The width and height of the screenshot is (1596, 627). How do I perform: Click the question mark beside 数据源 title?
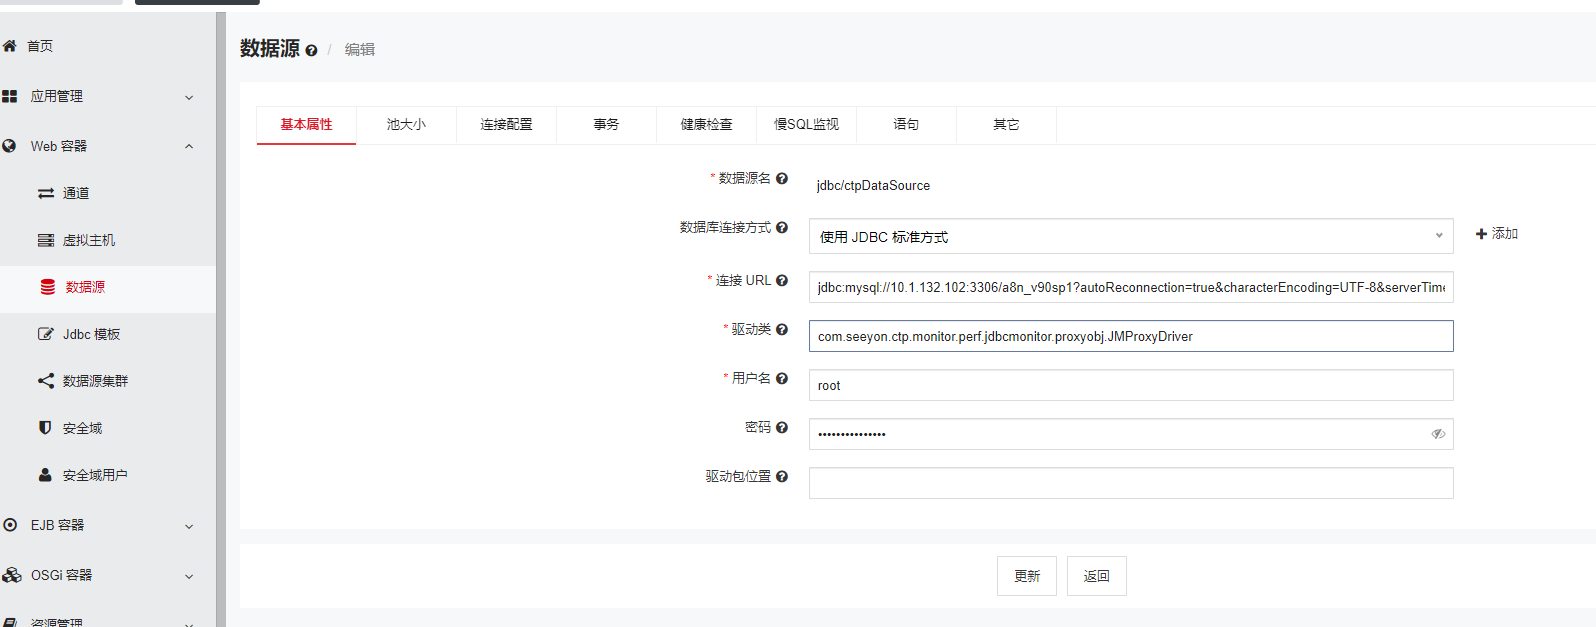click(x=311, y=51)
